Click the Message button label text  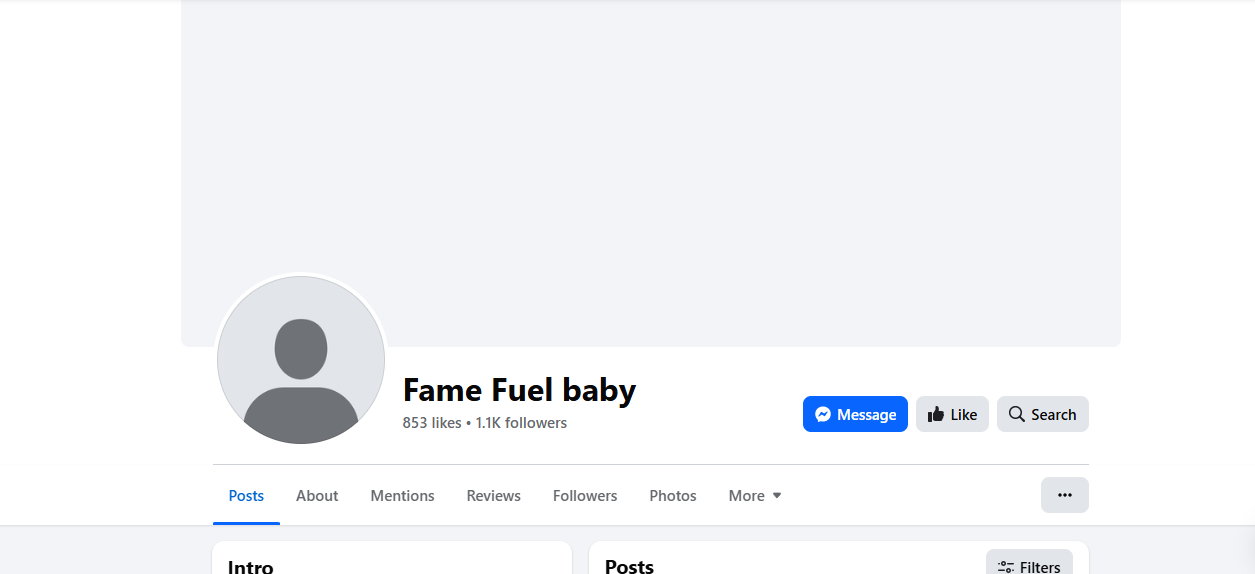point(866,414)
